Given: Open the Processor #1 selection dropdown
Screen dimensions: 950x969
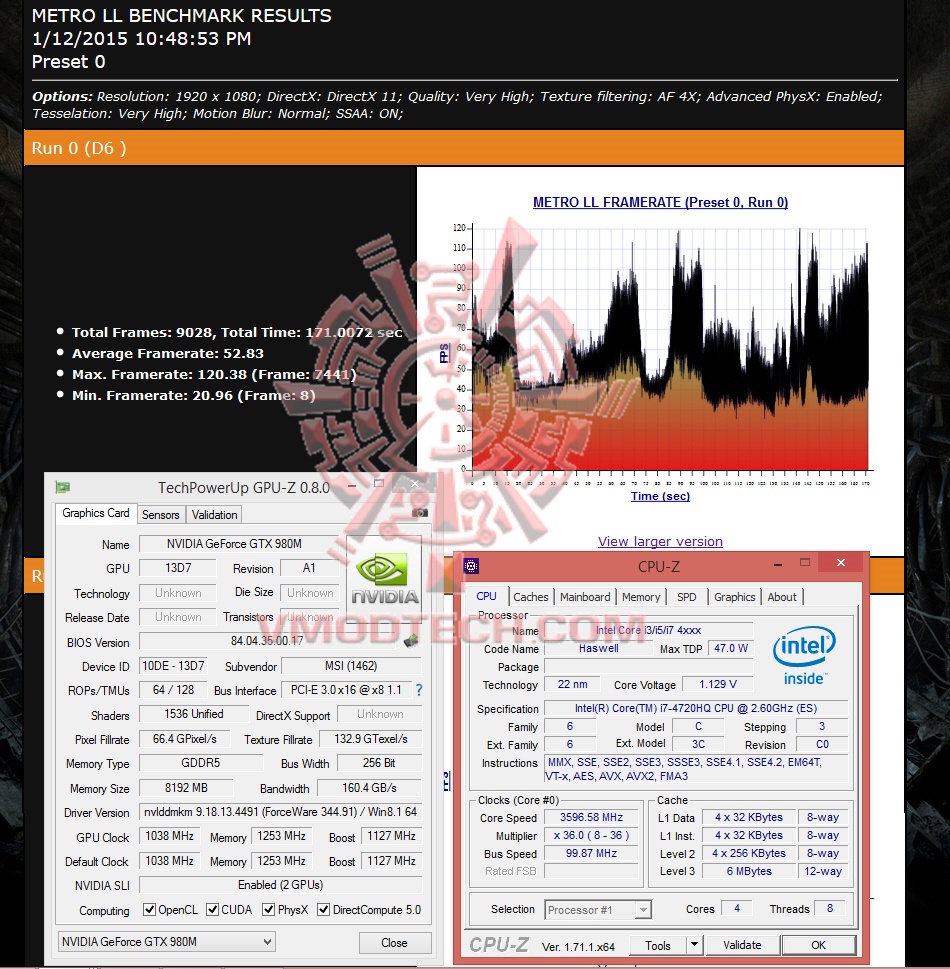Looking at the screenshot, I should point(598,910).
